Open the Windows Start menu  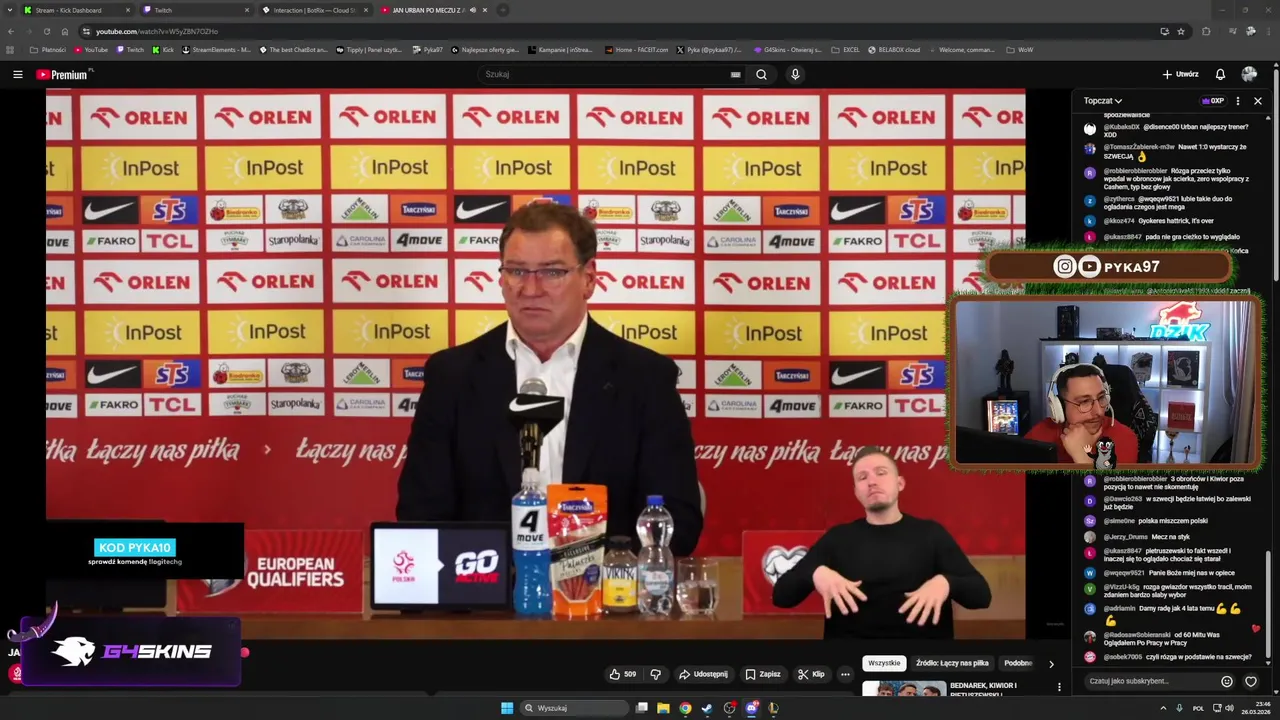(x=506, y=708)
